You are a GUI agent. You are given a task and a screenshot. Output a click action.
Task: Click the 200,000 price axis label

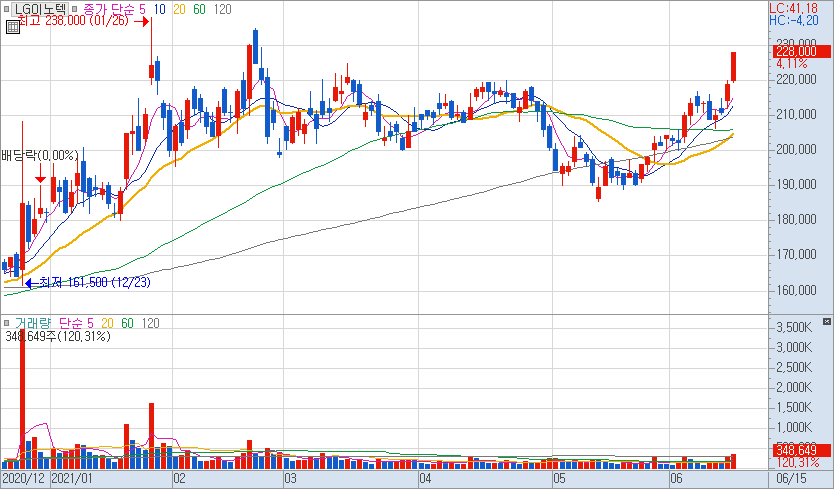point(796,150)
